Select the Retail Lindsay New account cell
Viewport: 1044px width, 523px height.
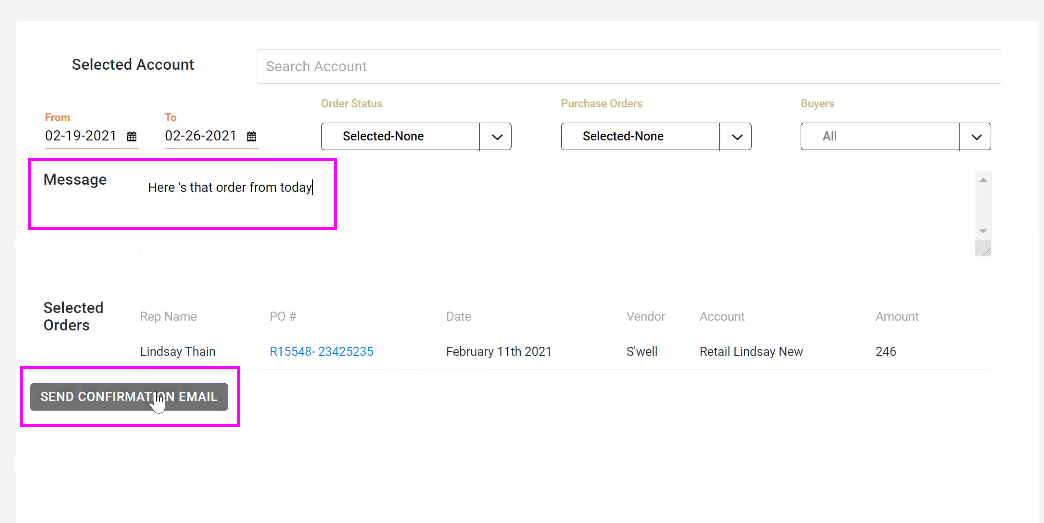[751, 352]
